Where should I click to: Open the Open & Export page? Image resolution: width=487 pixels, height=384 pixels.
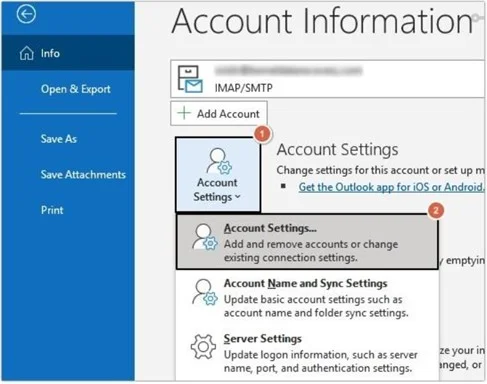[x=75, y=89]
